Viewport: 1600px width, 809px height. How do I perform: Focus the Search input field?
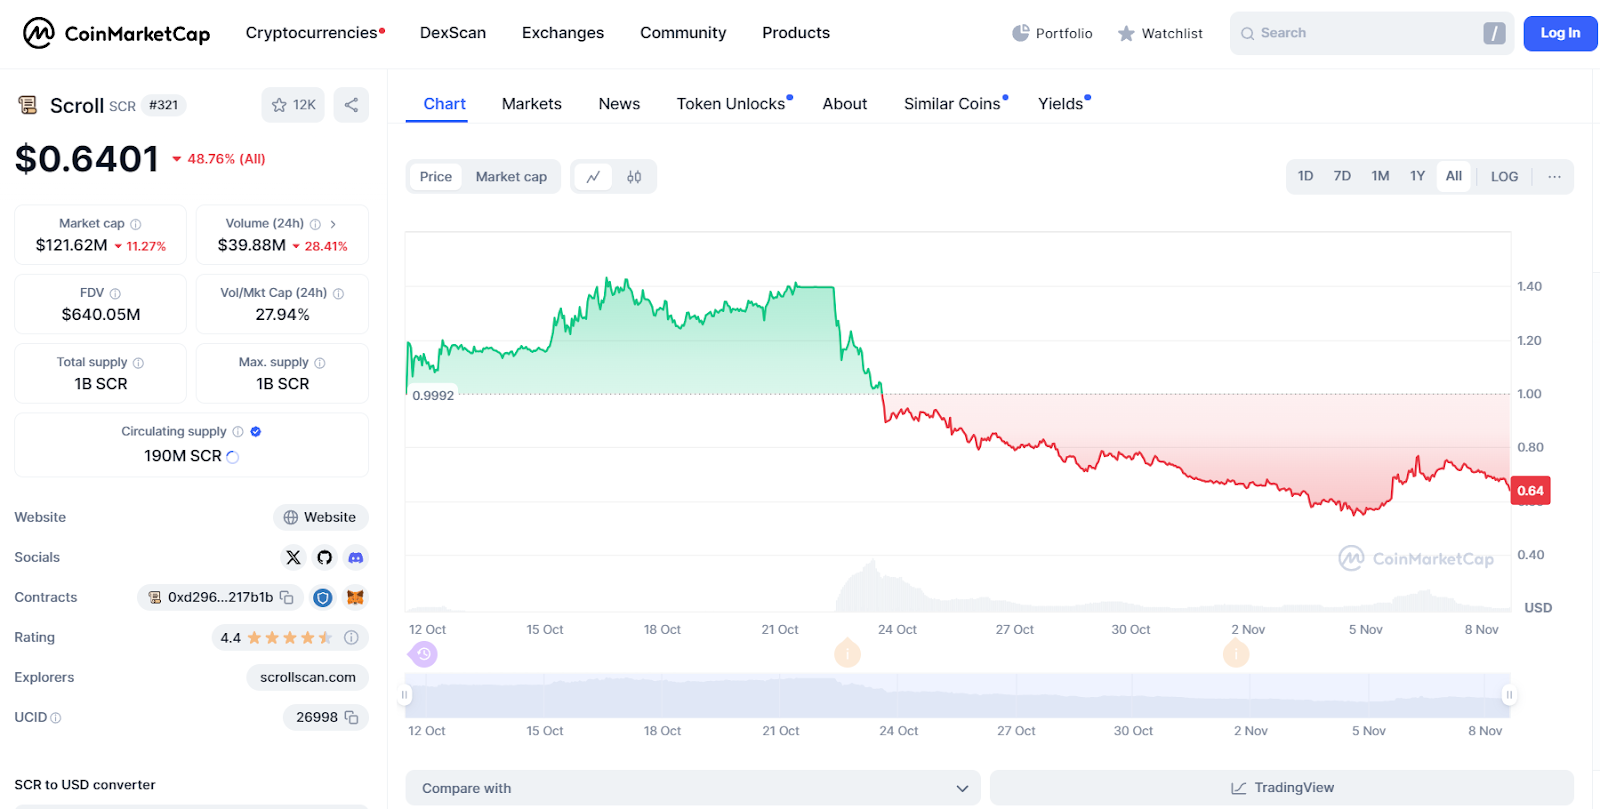(1370, 33)
